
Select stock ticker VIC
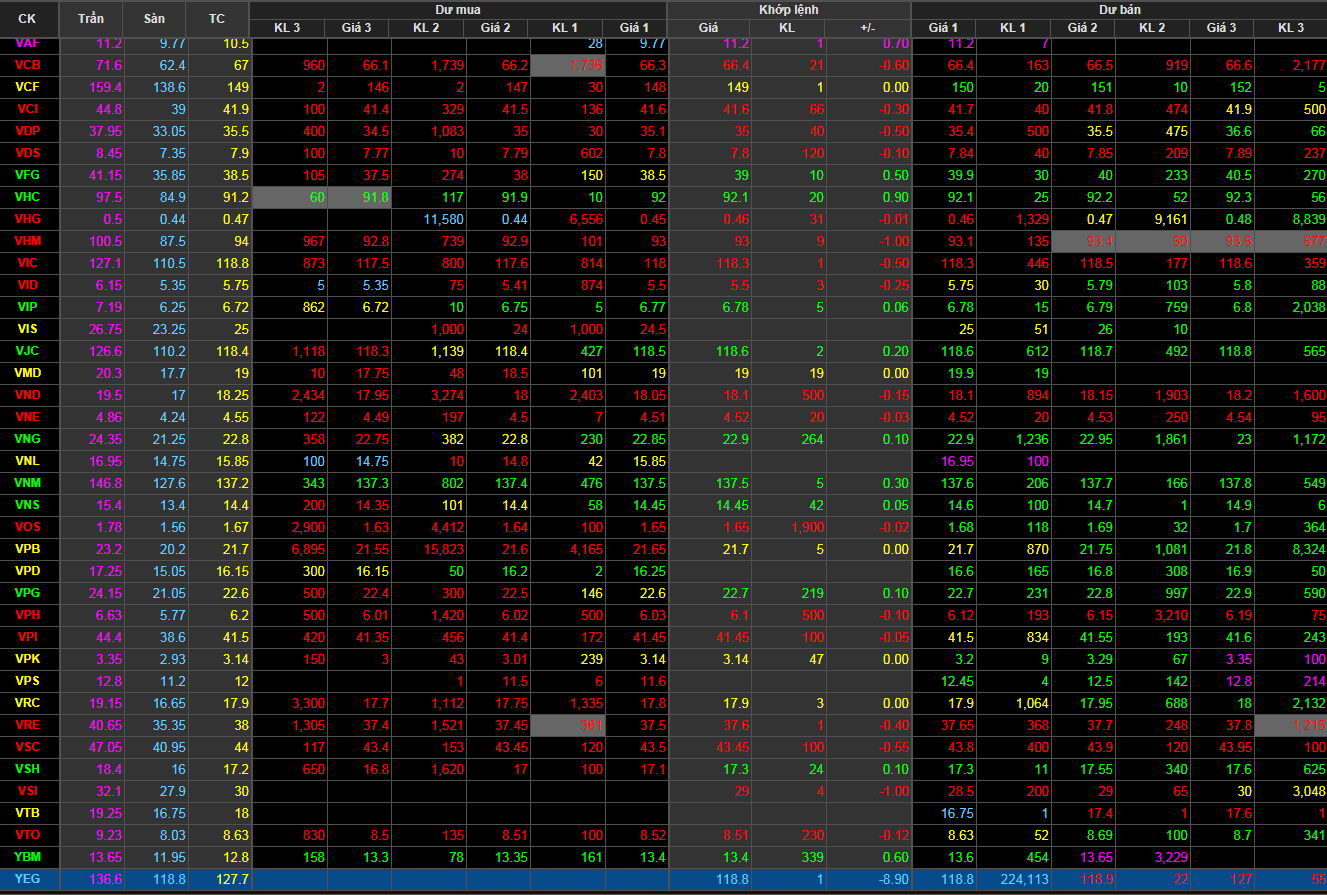click(28, 263)
